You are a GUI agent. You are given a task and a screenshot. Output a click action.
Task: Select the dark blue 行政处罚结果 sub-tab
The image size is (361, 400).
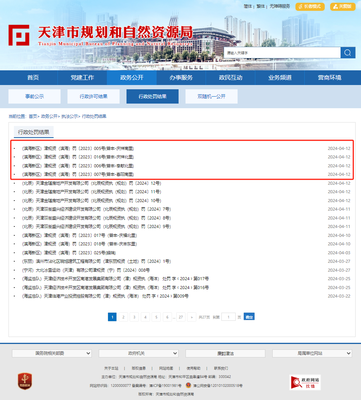(x=152, y=97)
